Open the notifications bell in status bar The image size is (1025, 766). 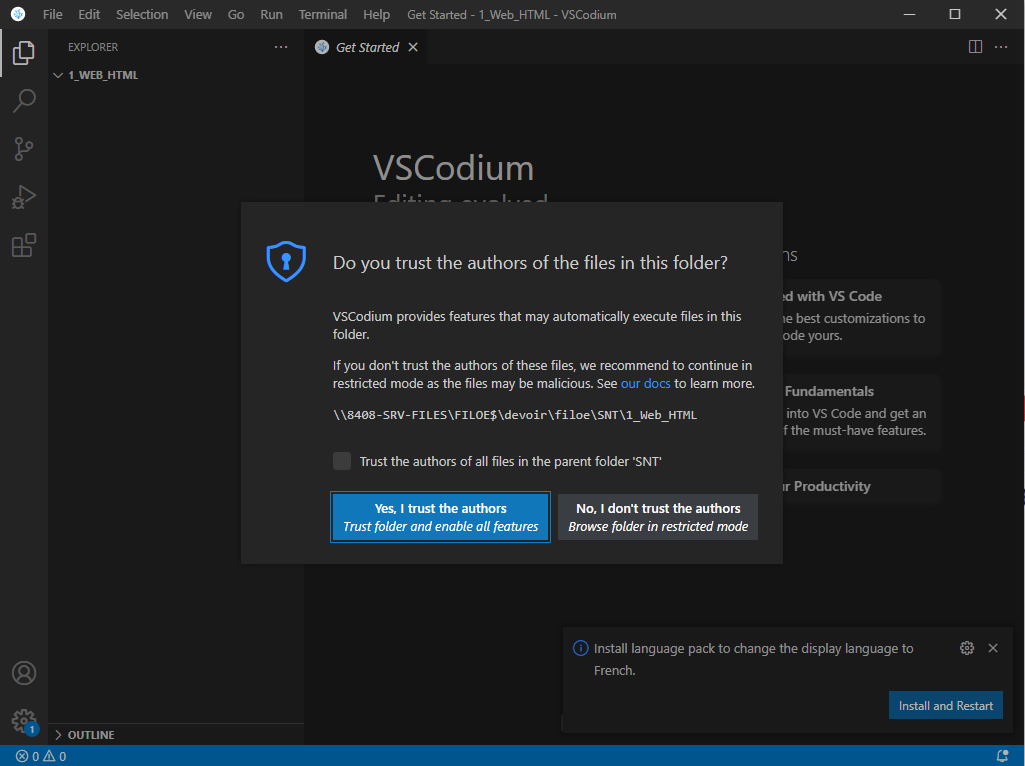pyautogui.click(x=1002, y=756)
